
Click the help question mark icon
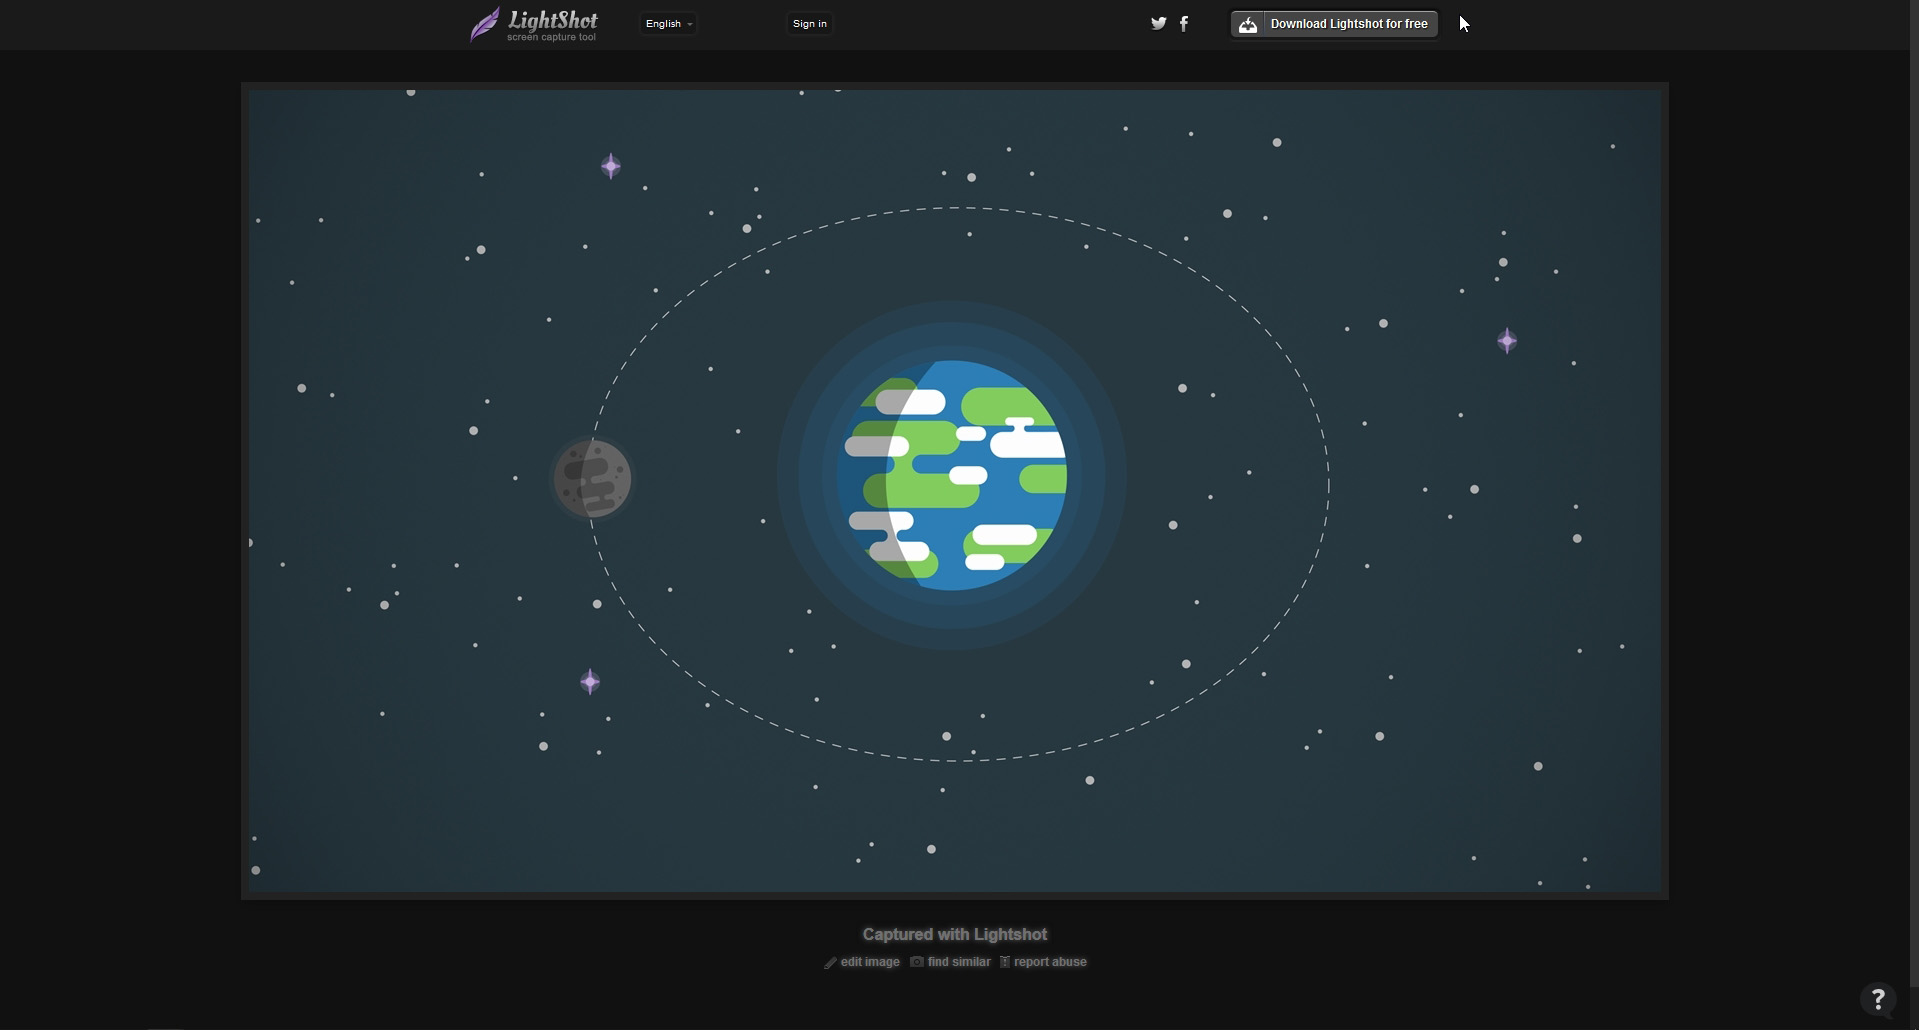(x=1878, y=998)
